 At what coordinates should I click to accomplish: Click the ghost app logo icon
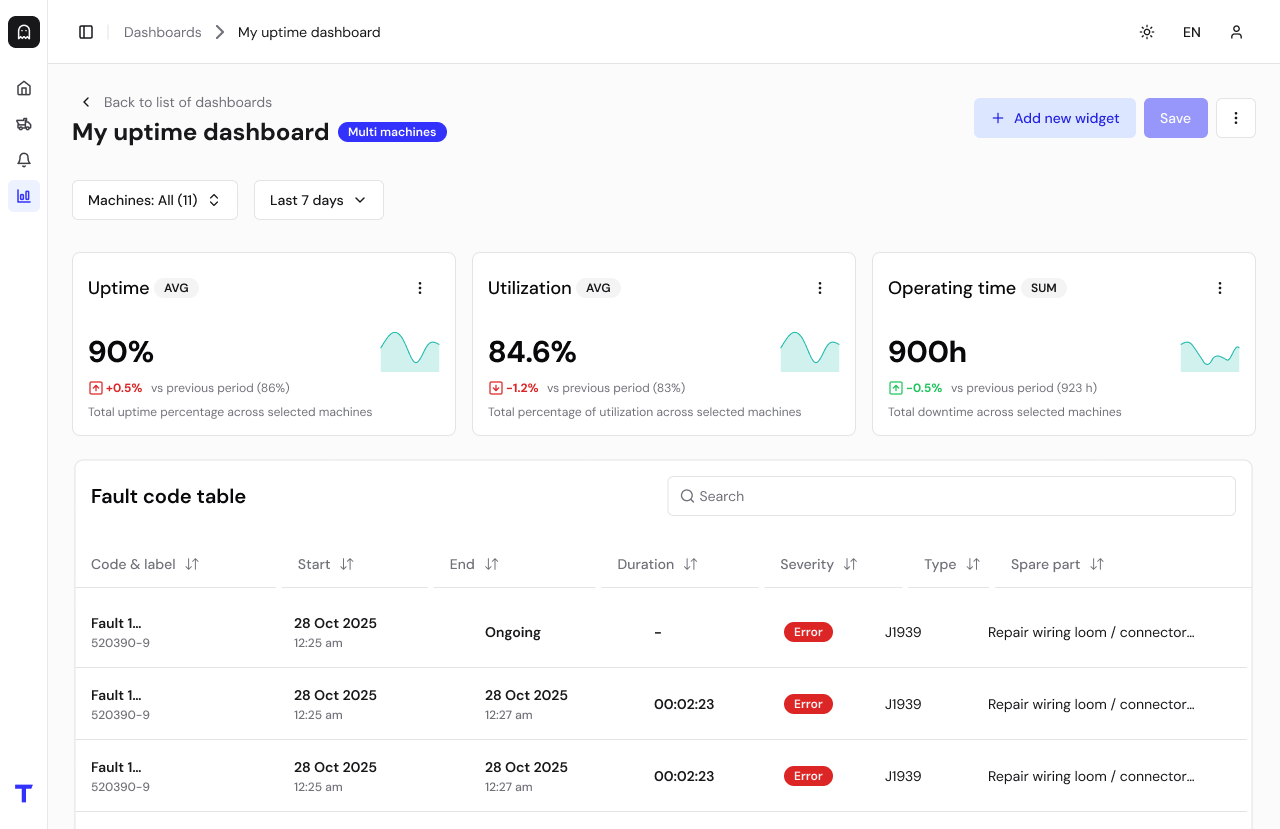pyautogui.click(x=23, y=31)
